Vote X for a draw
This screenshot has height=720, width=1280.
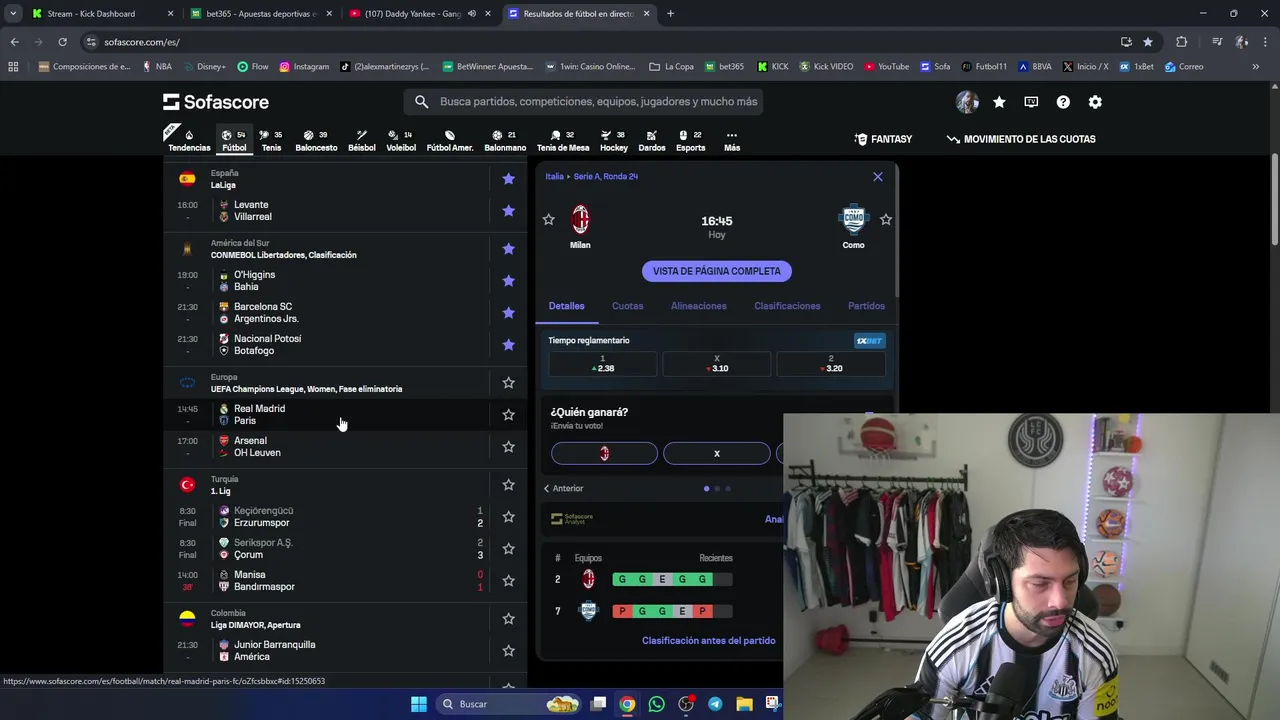click(x=716, y=454)
